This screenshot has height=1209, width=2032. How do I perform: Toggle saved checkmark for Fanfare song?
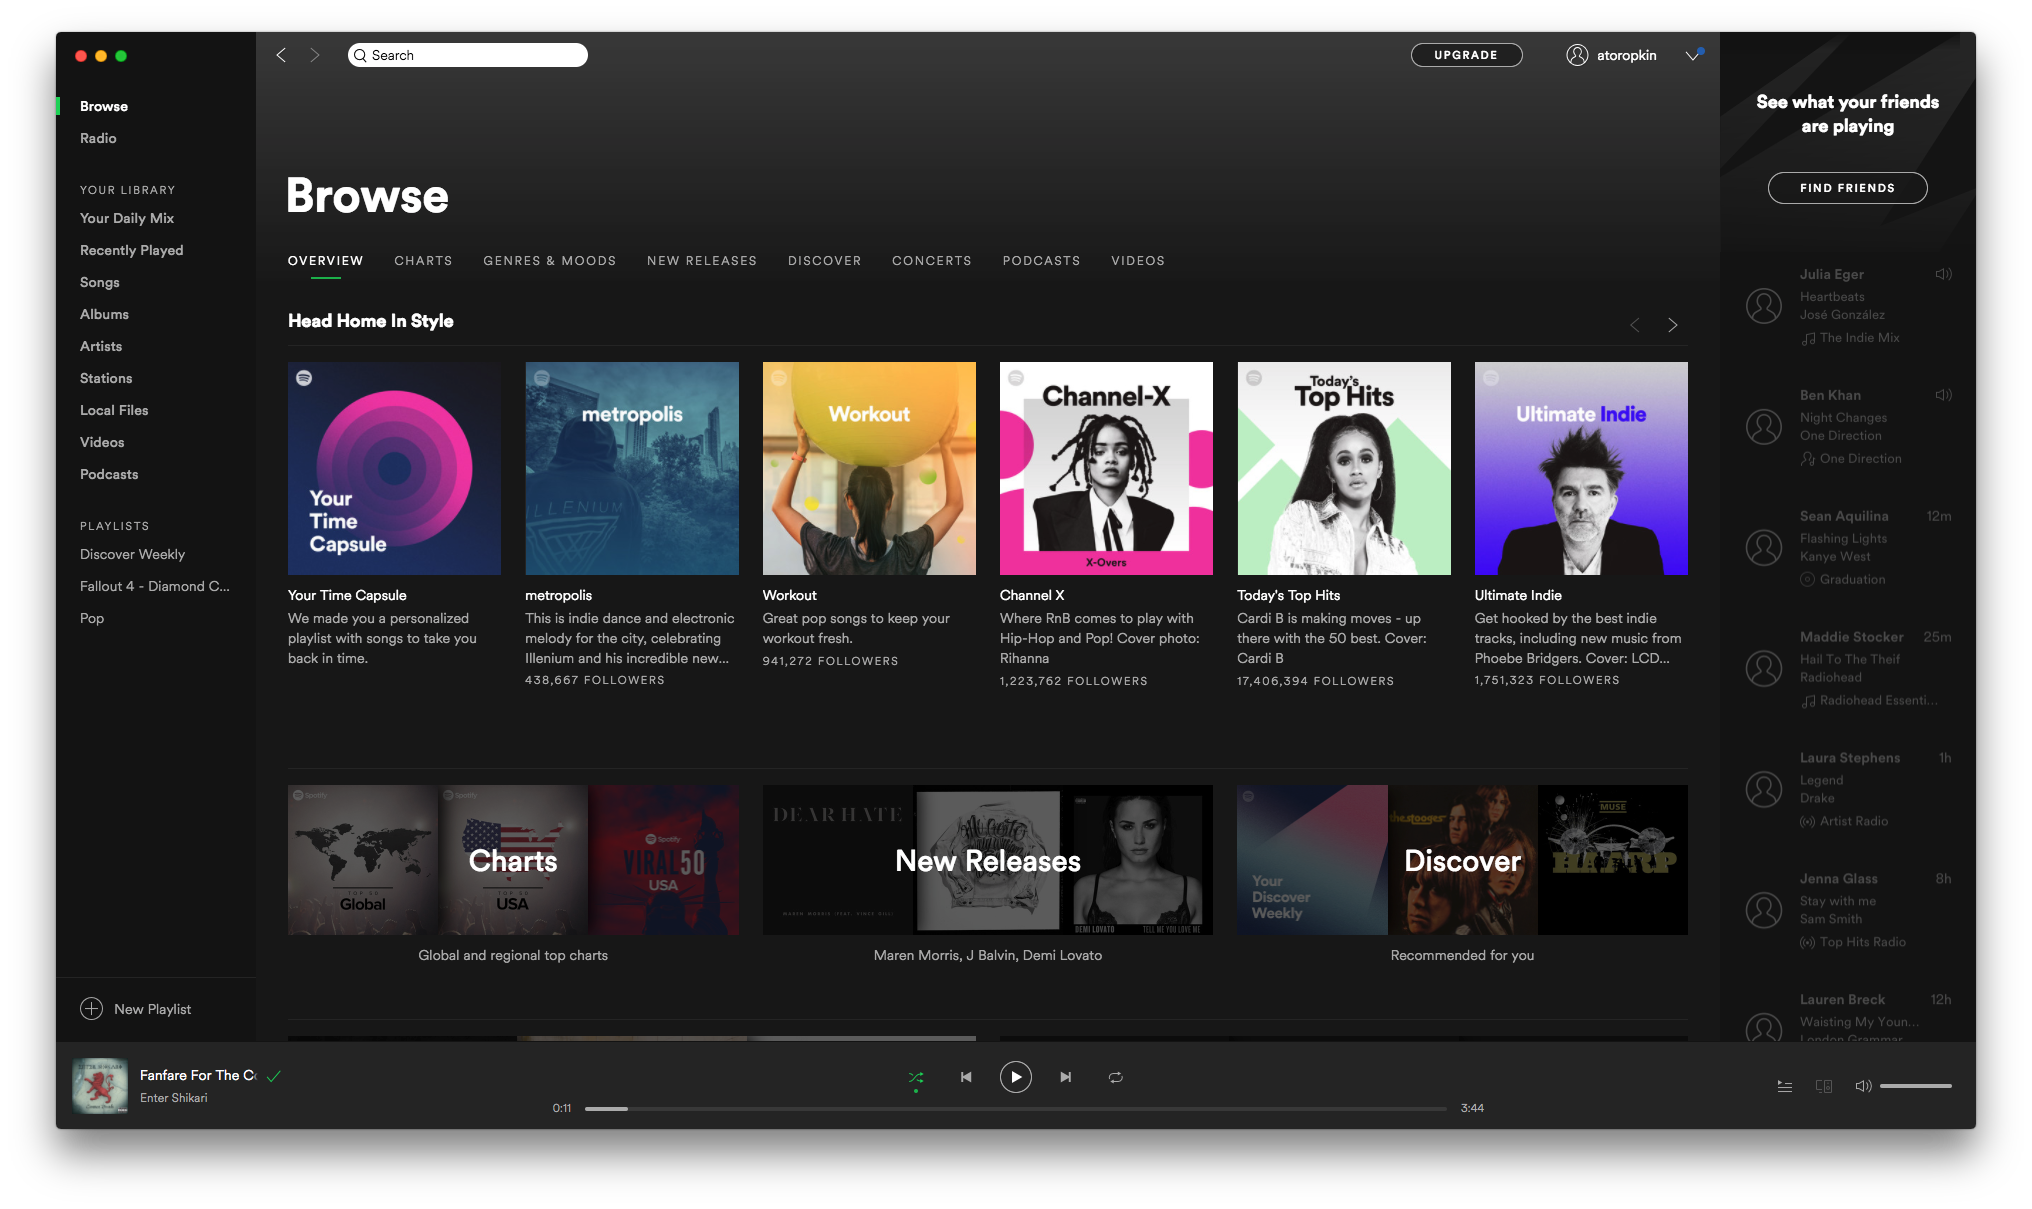click(x=274, y=1076)
